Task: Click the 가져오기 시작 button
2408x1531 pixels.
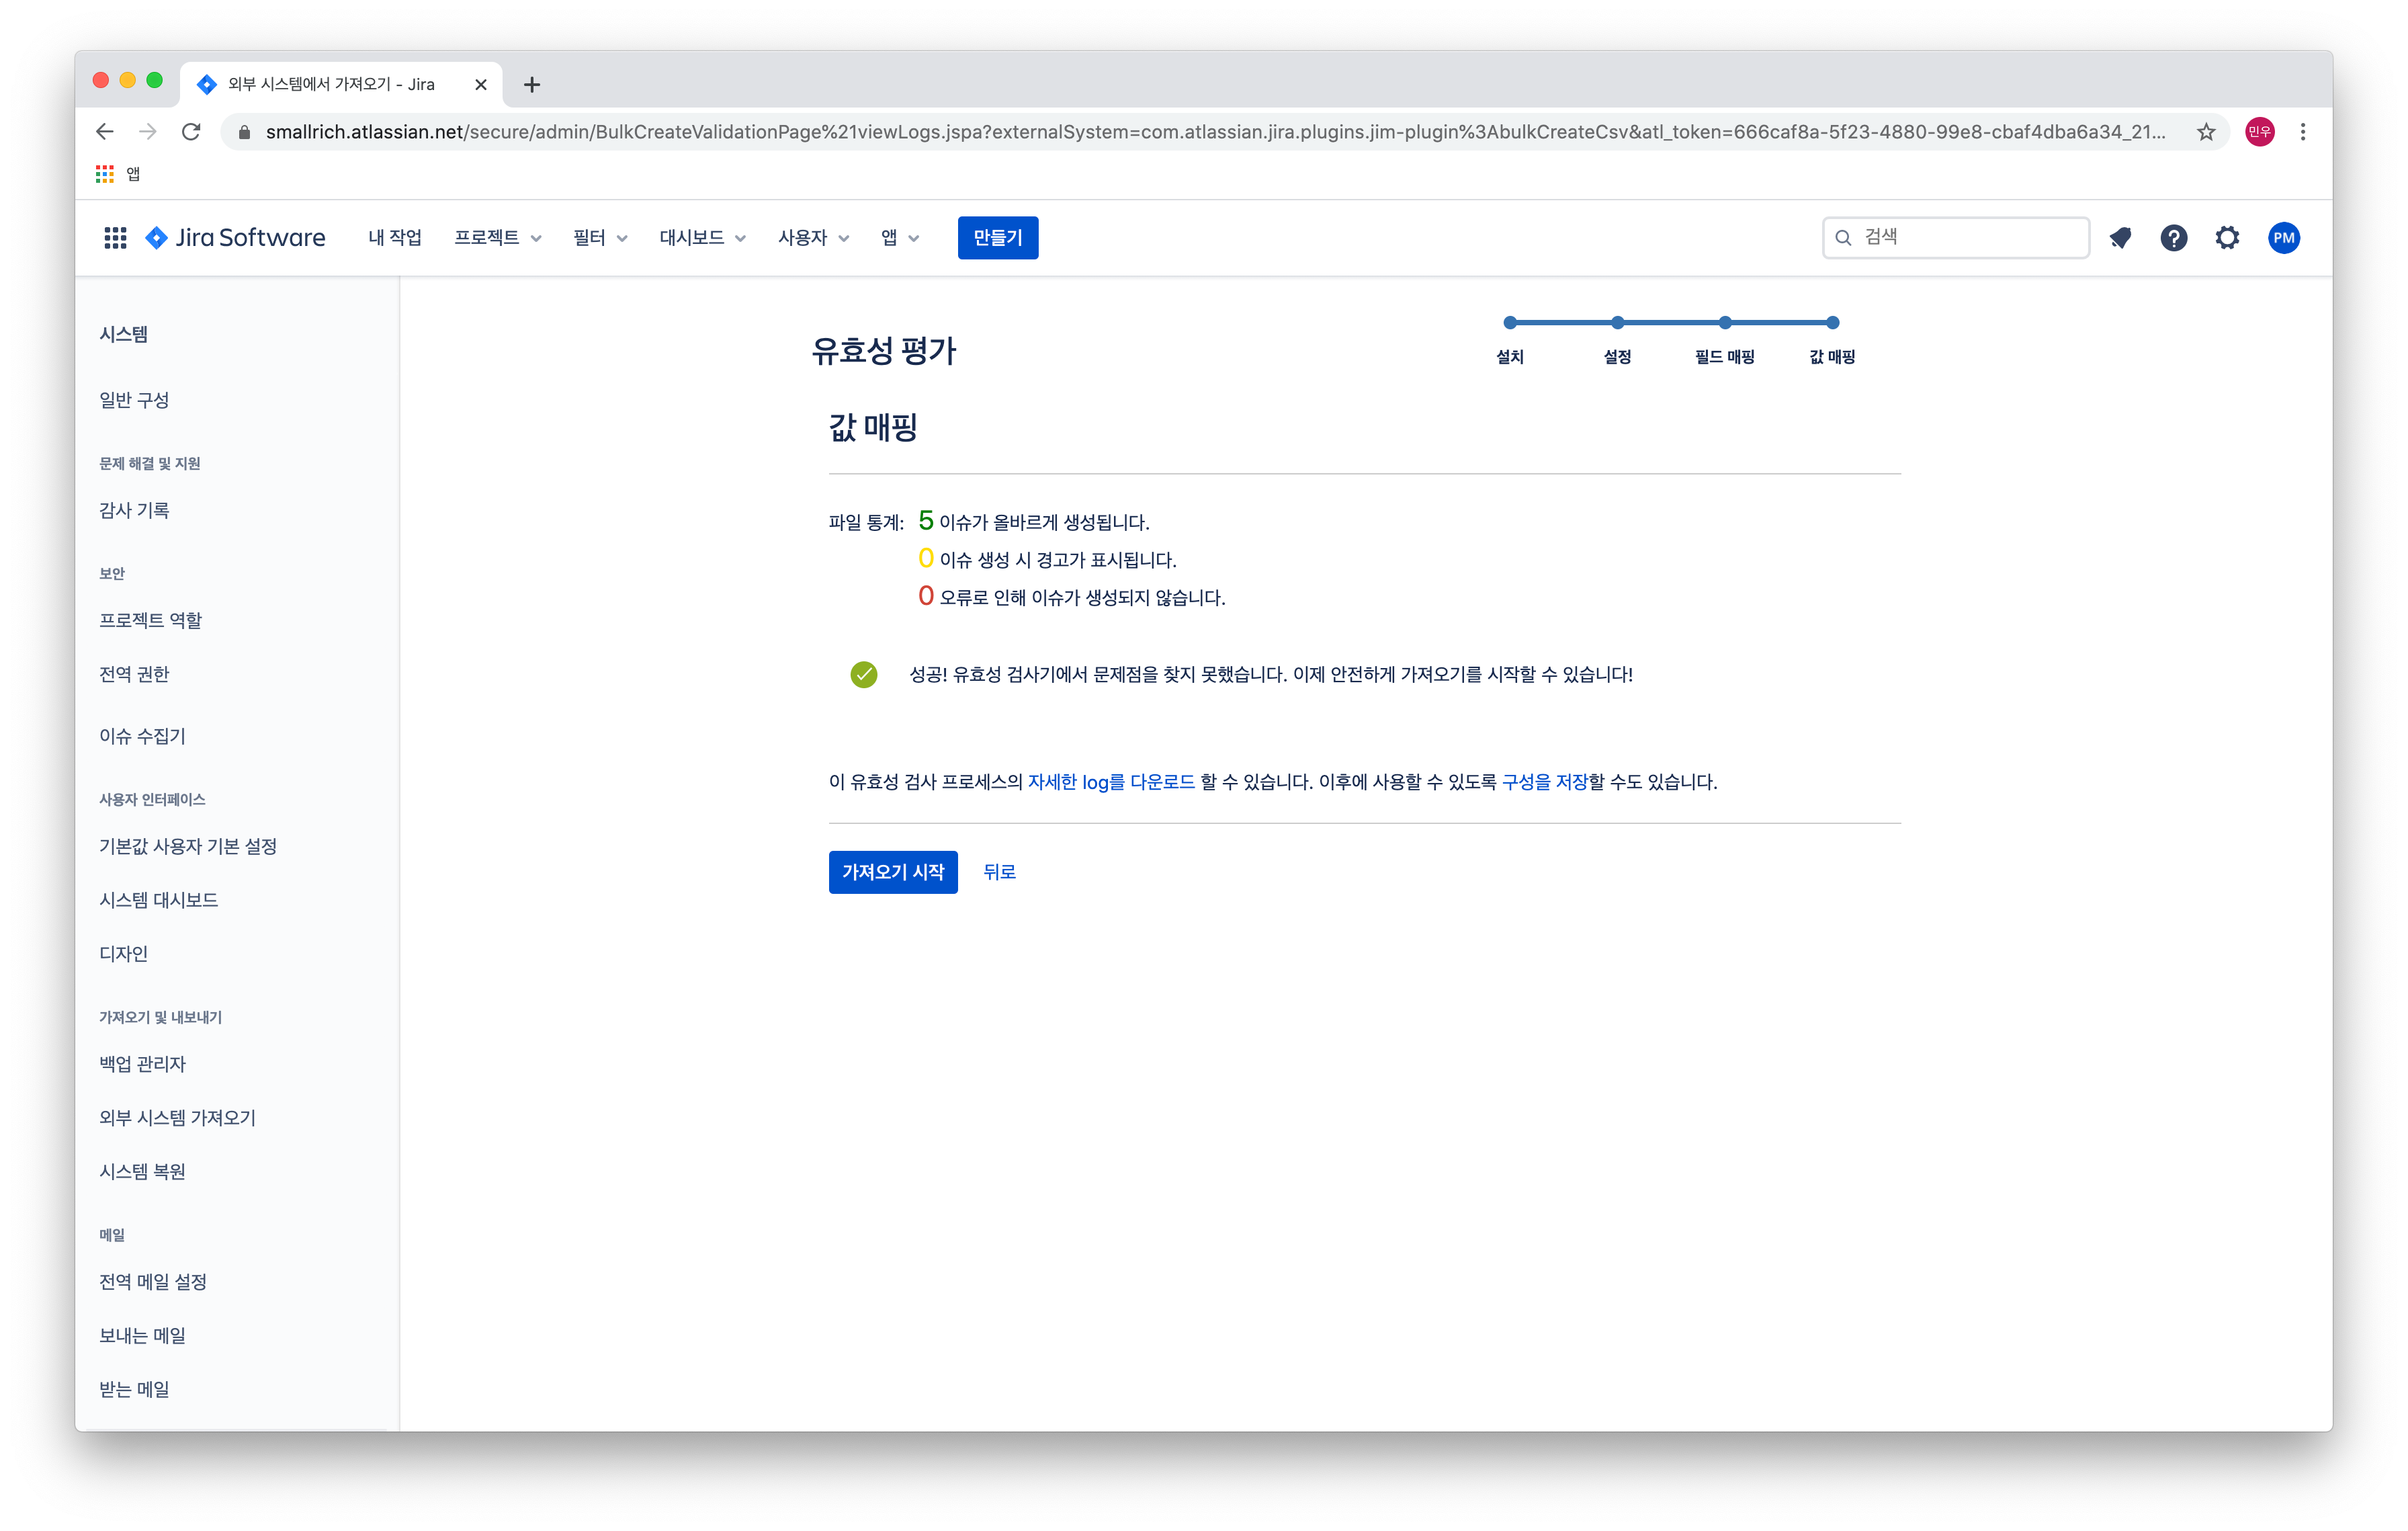Action: coord(892,872)
